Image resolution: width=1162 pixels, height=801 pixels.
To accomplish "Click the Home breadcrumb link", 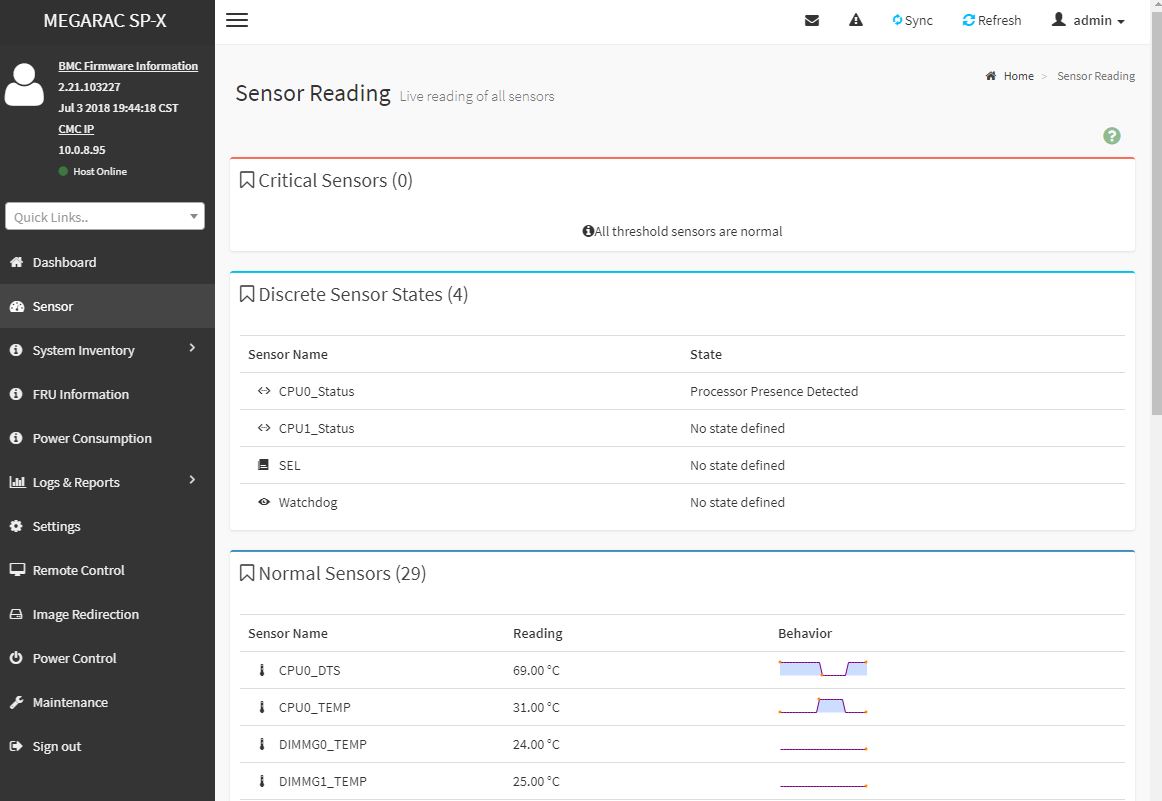I will coord(1018,76).
